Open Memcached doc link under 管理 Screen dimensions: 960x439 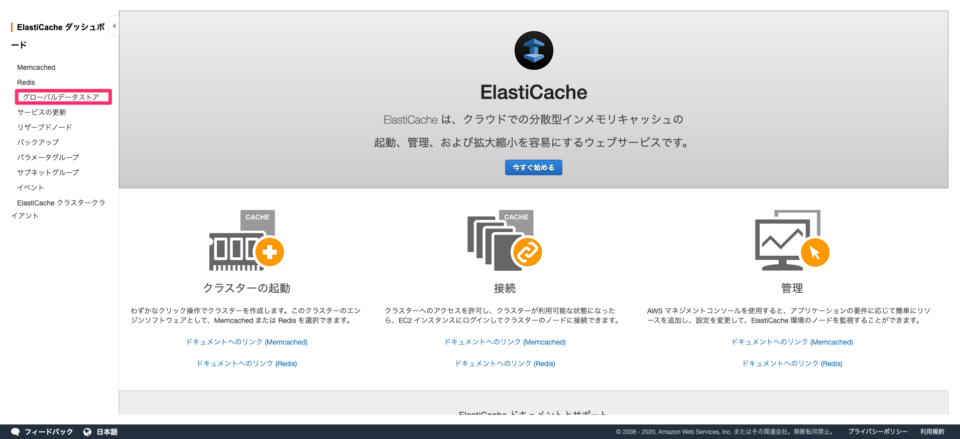pos(792,342)
